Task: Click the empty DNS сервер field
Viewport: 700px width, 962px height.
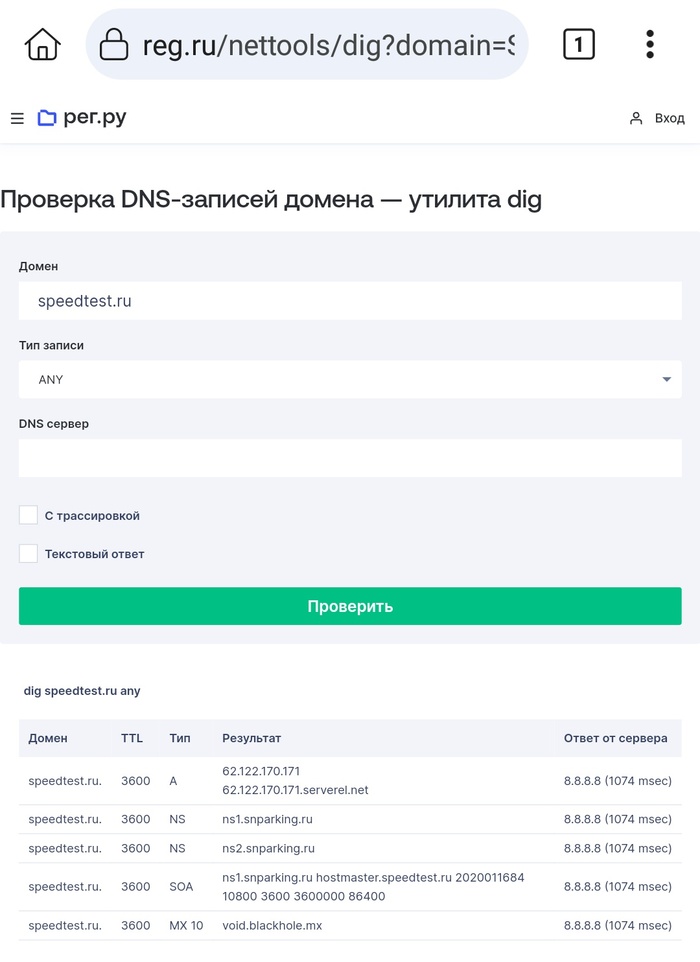Action: 350,458
